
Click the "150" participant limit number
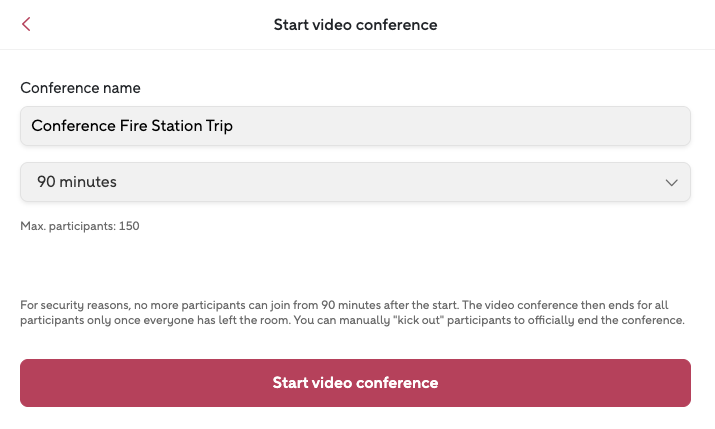[x=129, y=226]
